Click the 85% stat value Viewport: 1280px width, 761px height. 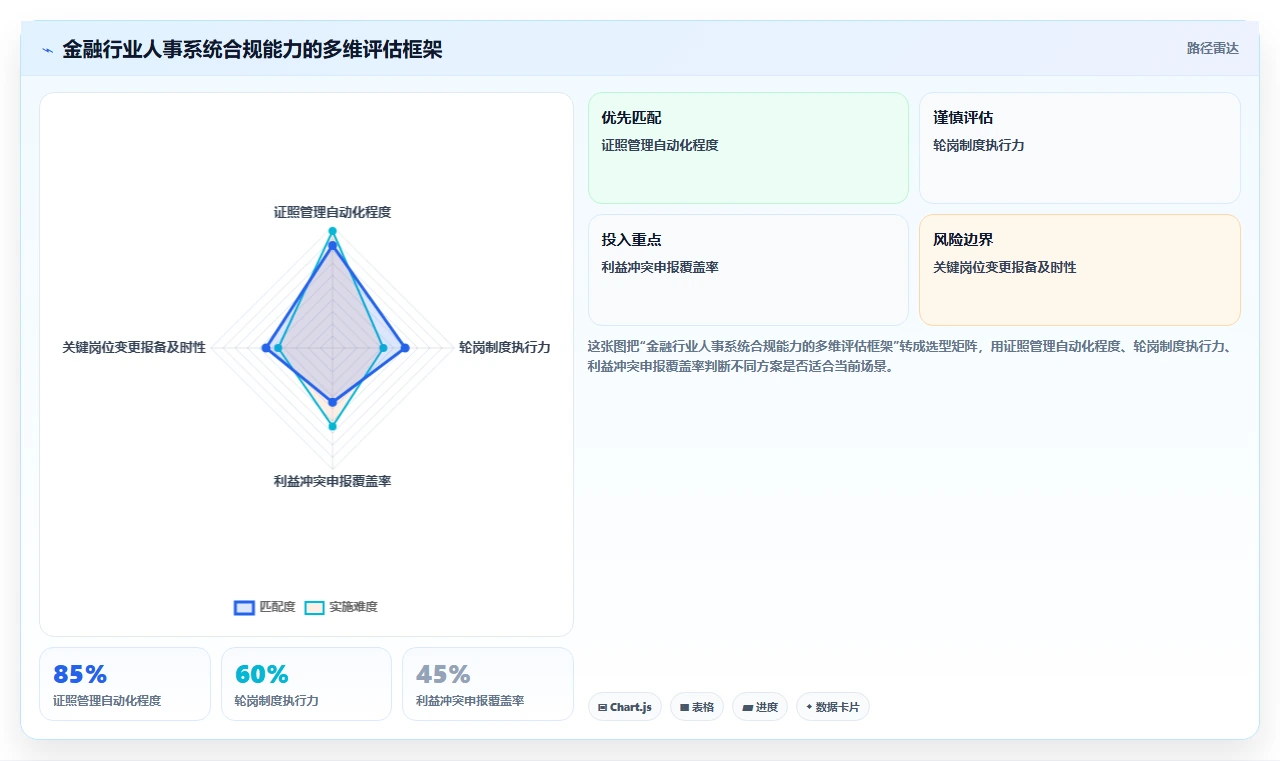point(80,674)
